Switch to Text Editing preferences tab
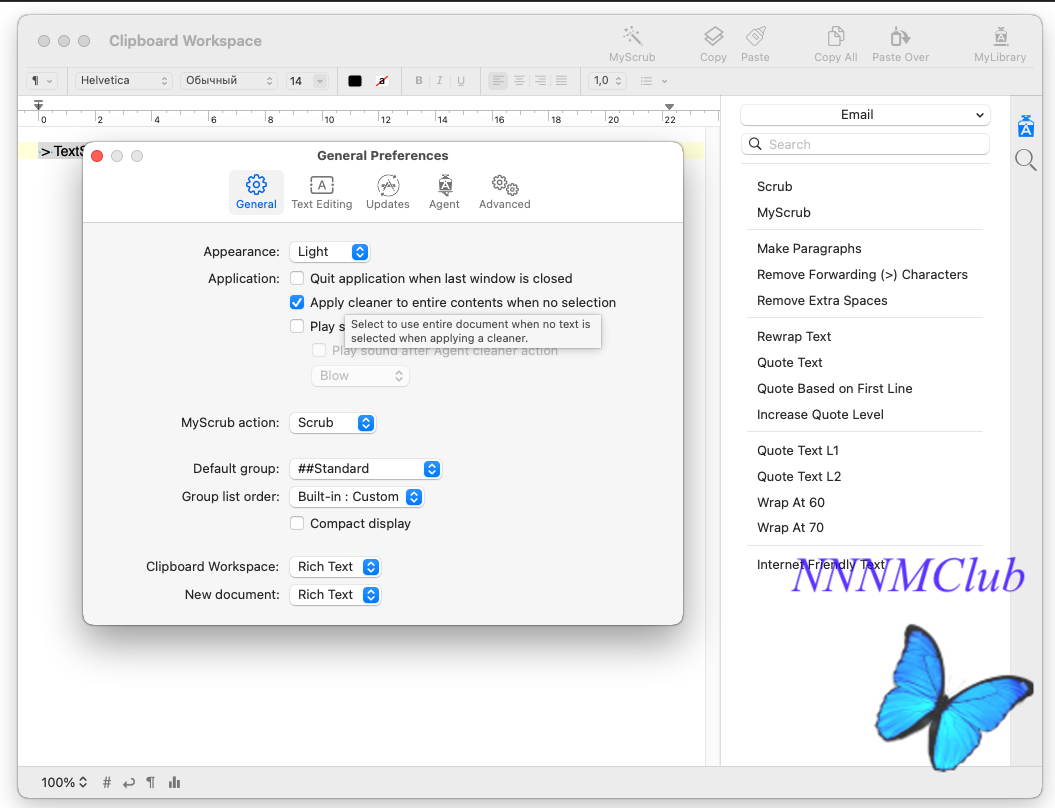The height and width of the screenshot is (808, 1055). tap(322, 192)
